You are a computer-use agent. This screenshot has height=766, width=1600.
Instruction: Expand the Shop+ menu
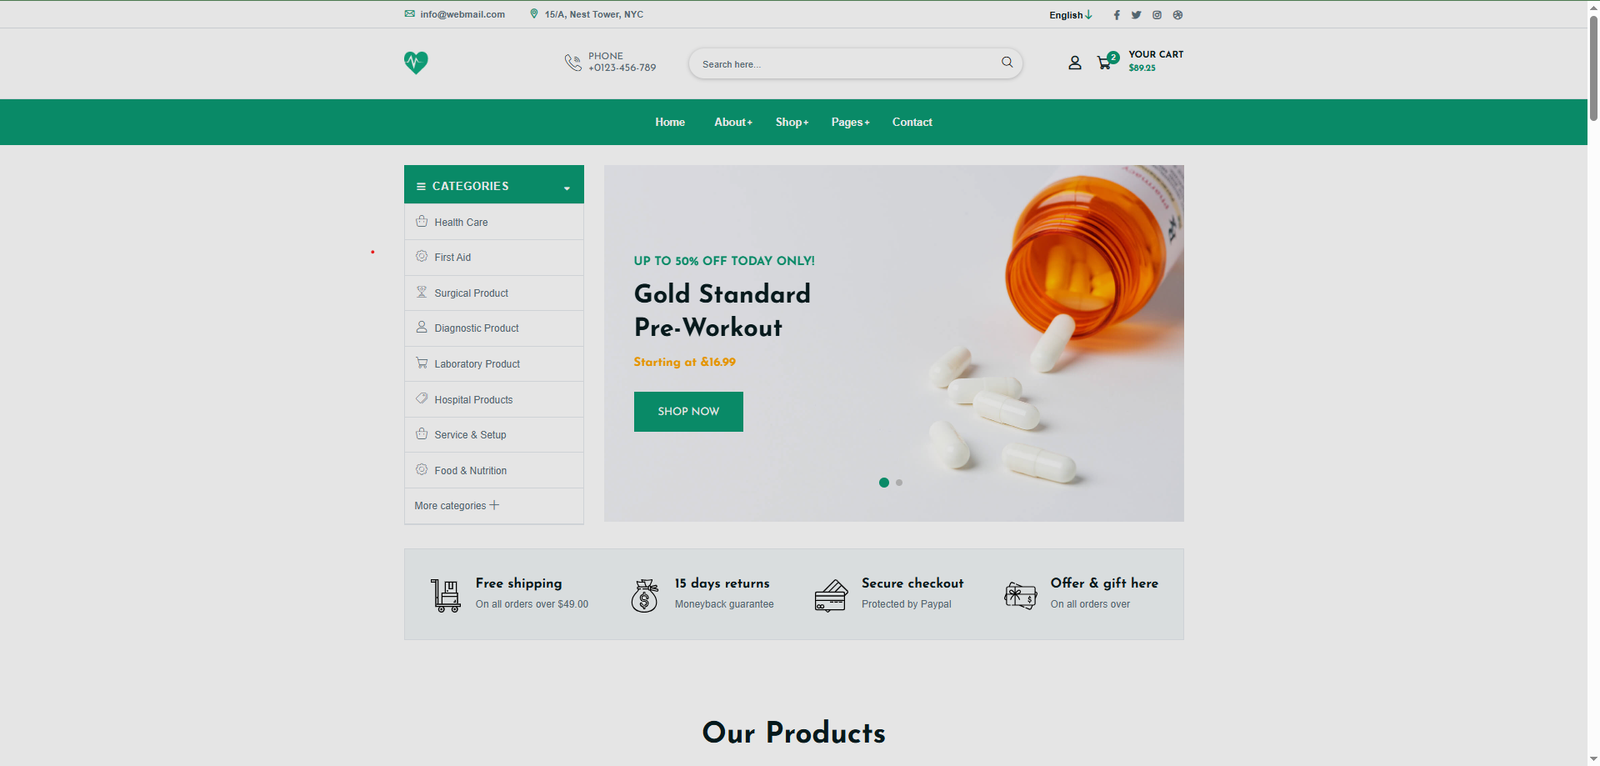pyautogui.click(x=792, y=122)
